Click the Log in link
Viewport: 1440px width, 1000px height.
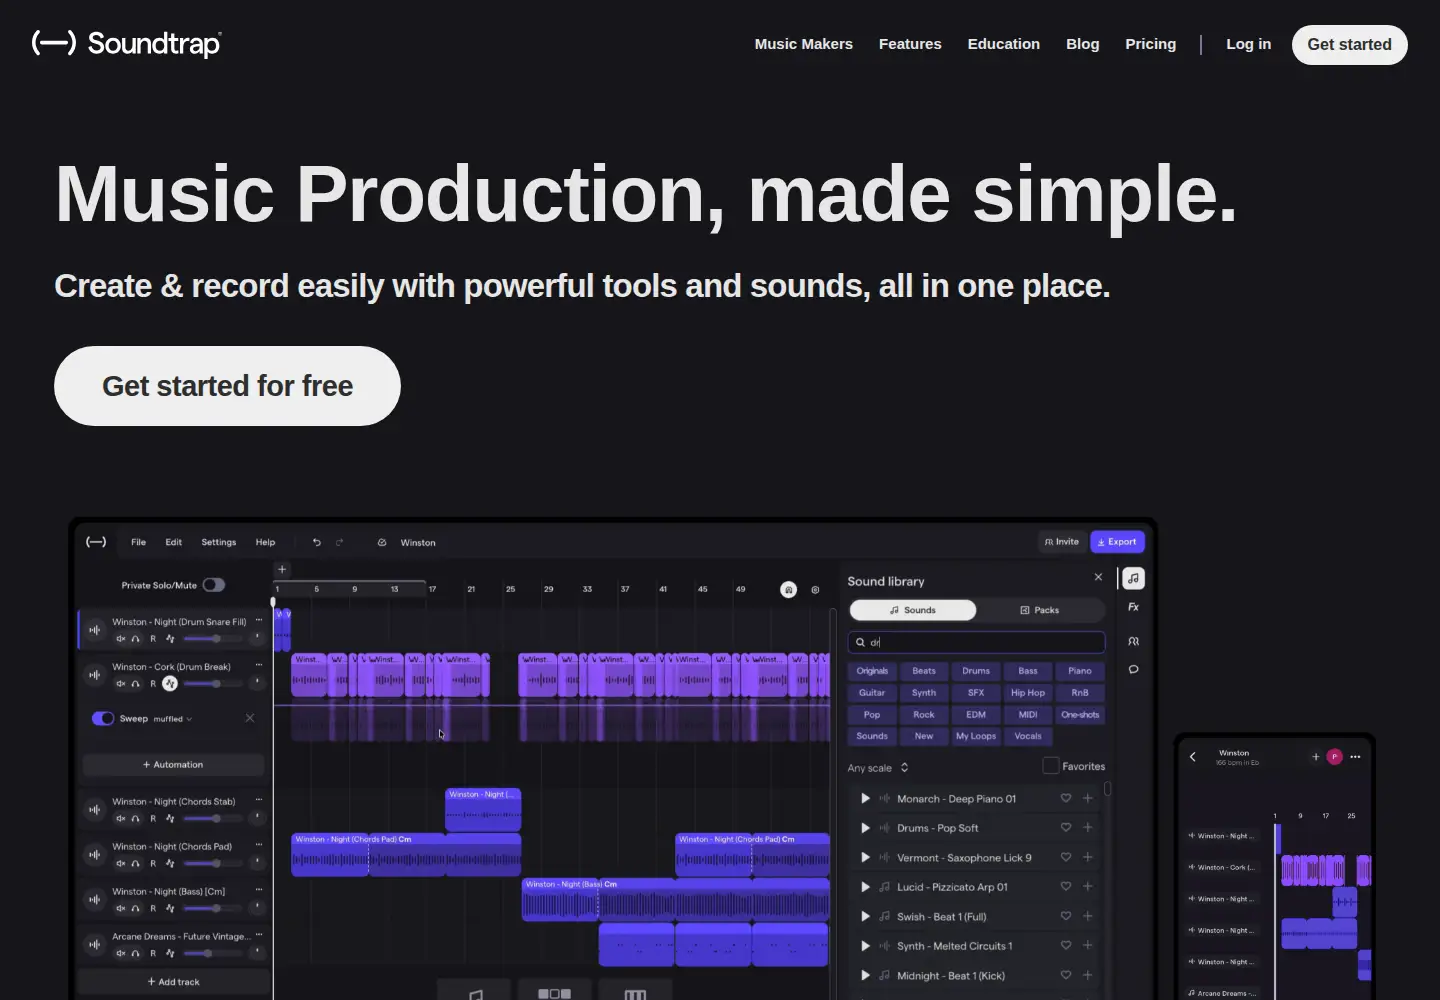pos(1249,44)
